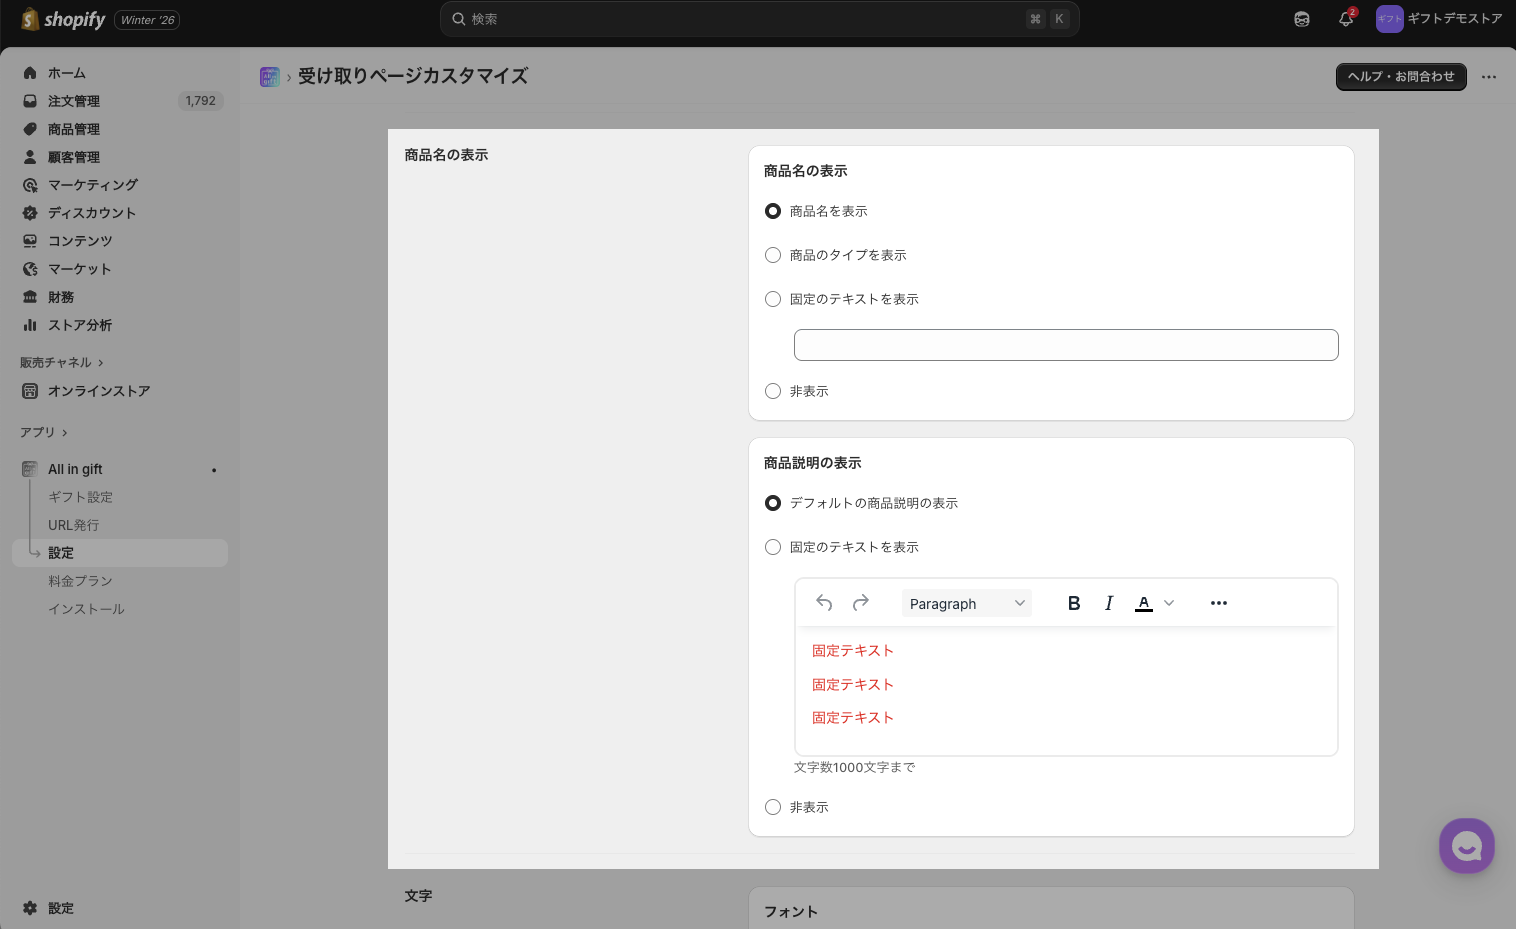Screen dimensions: 1516x929
Task: Toggle italic formatting in editor toolbar
Action: [x=1108, y=603]
